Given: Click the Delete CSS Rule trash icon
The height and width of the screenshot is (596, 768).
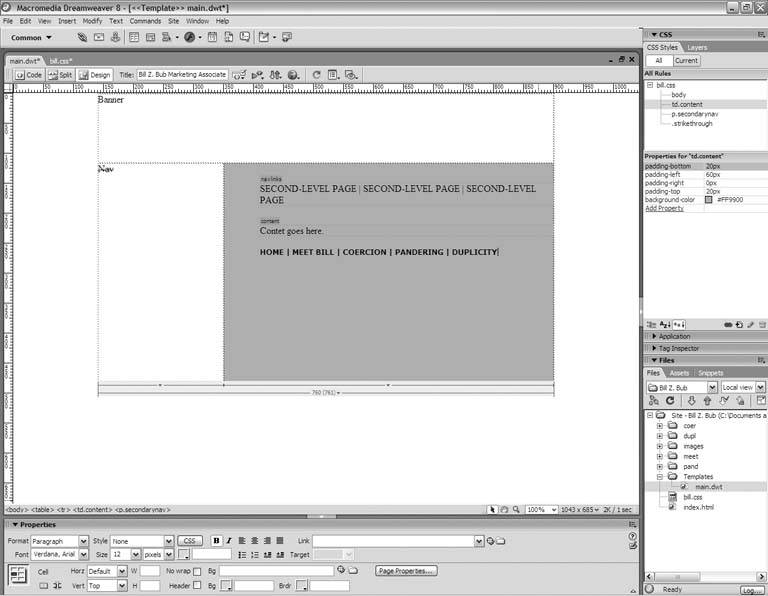Looking at the screenshot, I should (762, 325).
